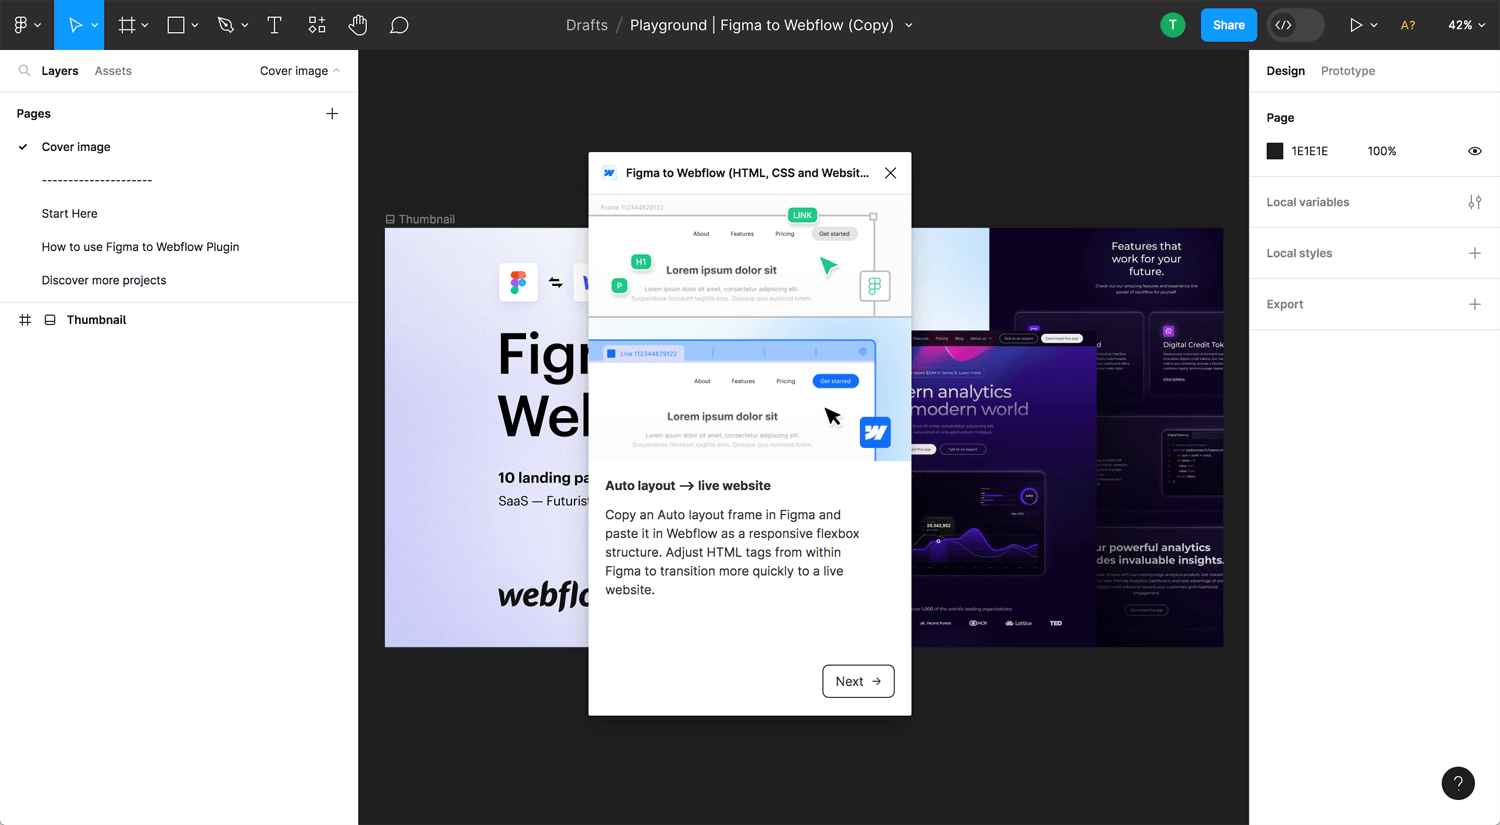Switch to the Layers tab
The height and width of the screenshot is (825, 1500).
click(x=60, y=71)
